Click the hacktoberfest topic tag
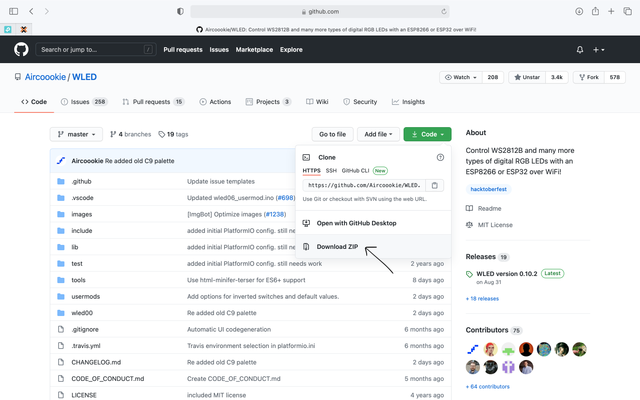The width and height of the screenshot is (640, 400). pyautogui.click(x=488, y=189)
